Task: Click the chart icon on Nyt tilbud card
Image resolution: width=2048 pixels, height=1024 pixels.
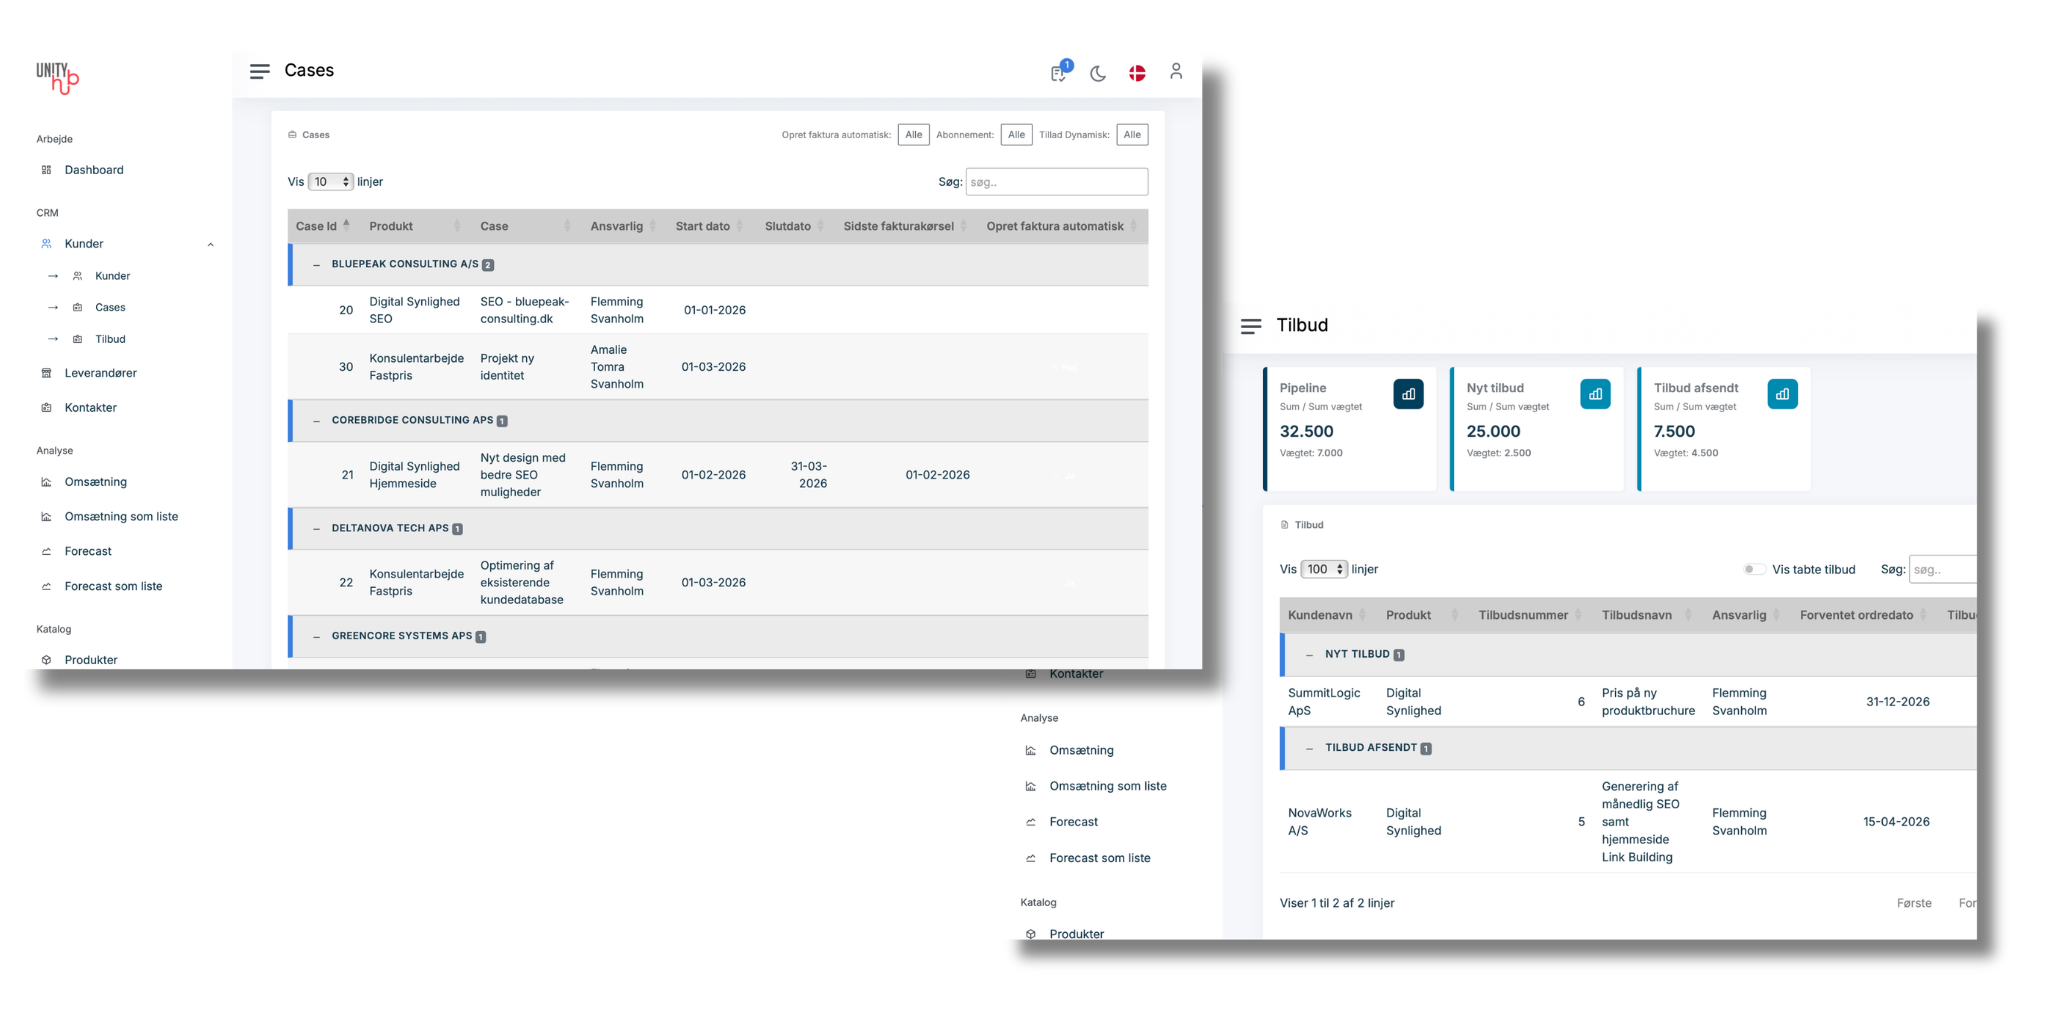Action: click(x=1595, y=394)
